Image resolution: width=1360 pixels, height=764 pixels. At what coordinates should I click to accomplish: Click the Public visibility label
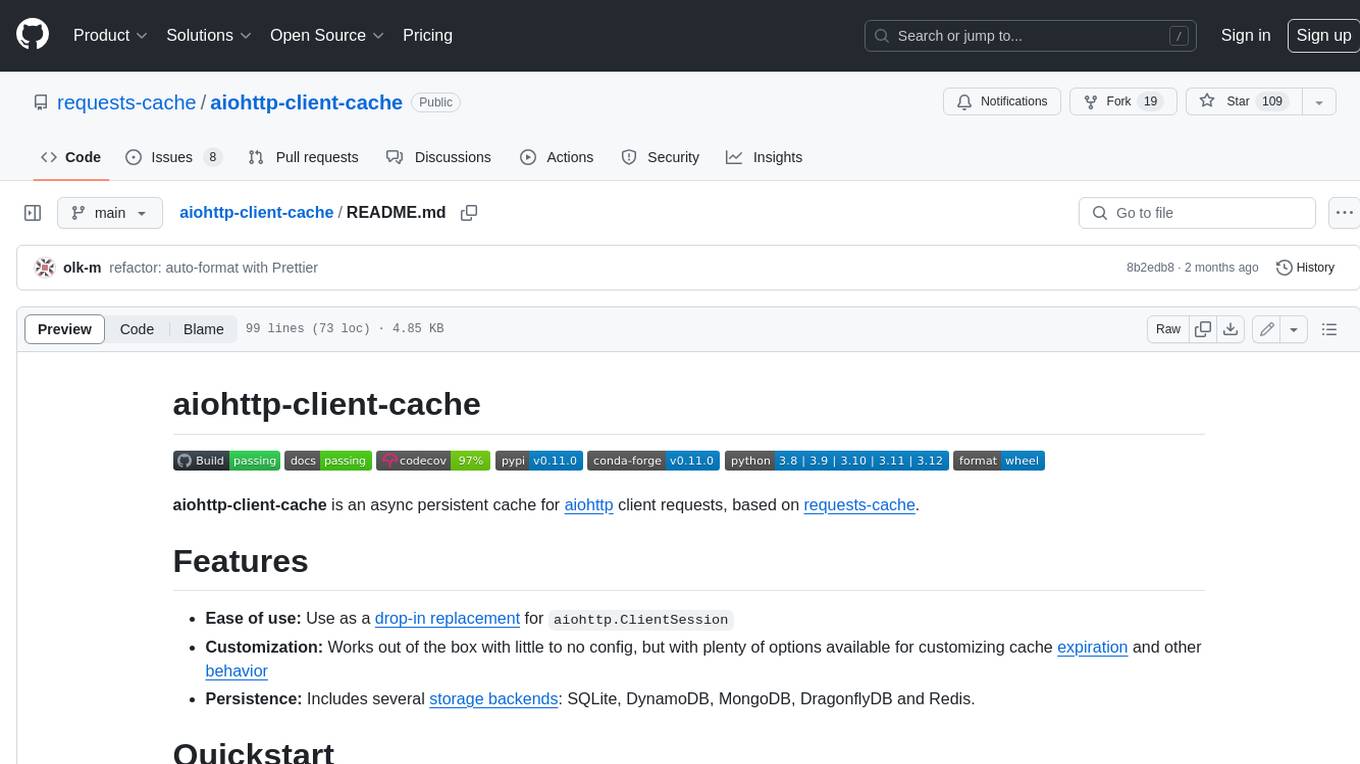436,102
